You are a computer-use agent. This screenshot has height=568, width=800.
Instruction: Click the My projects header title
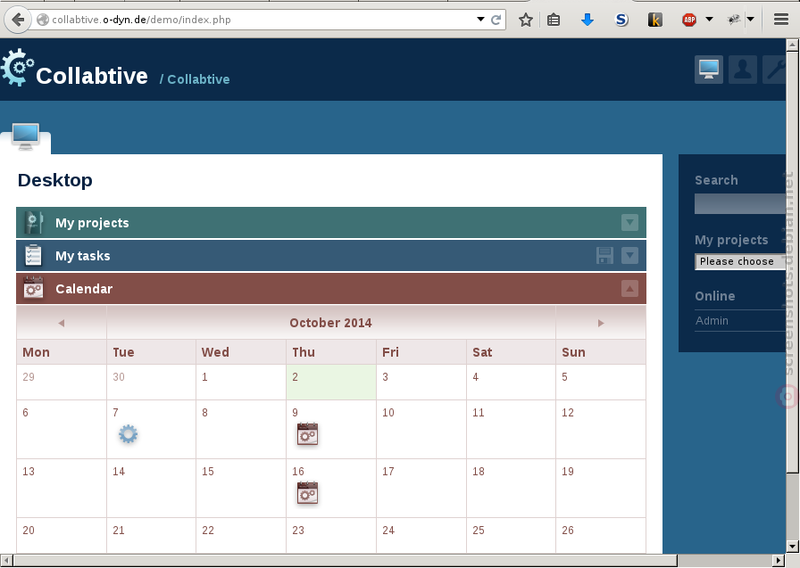click(x=92, y=223)
